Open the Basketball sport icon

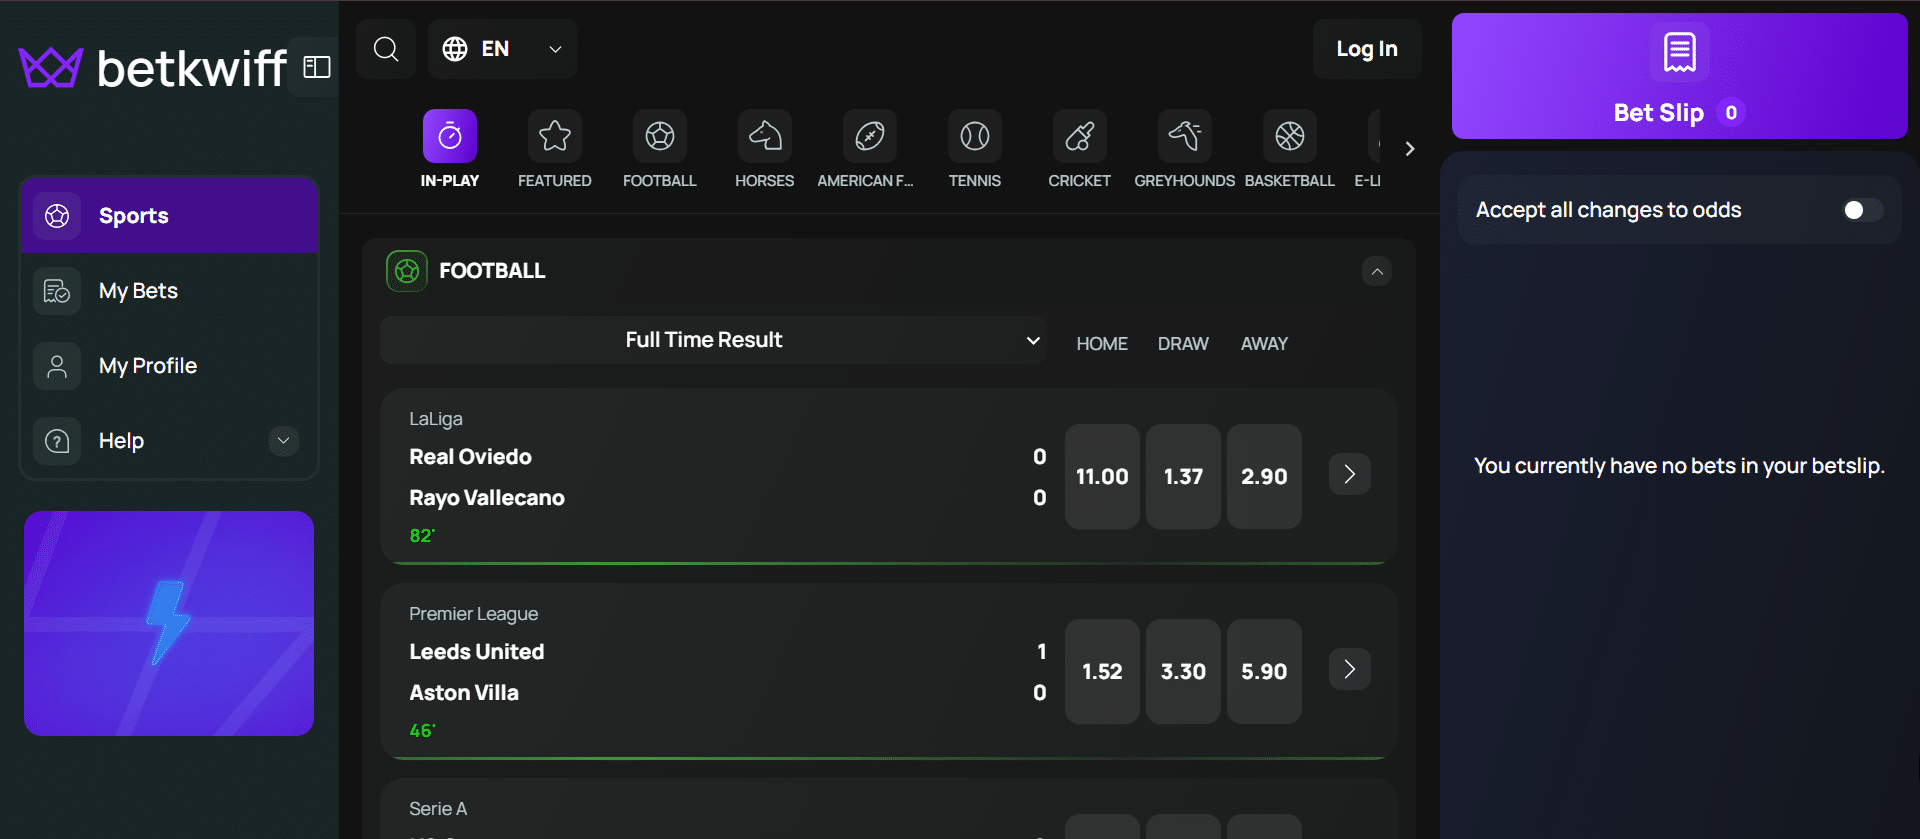tap(1289, 136)
